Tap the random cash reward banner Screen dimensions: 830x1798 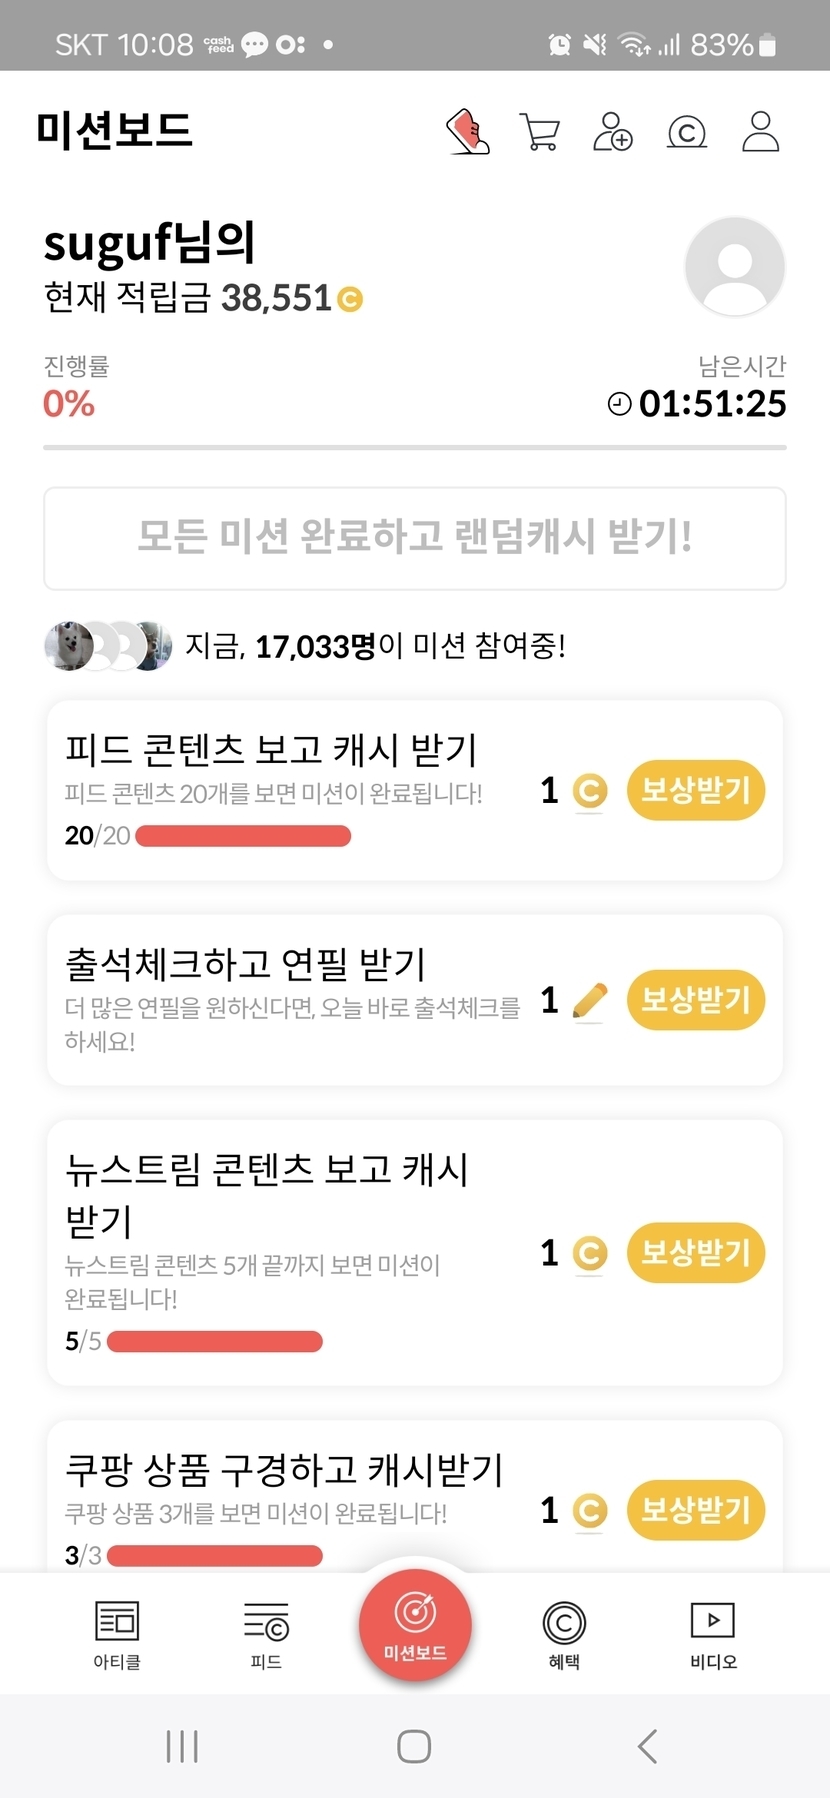tap(414, 538)
